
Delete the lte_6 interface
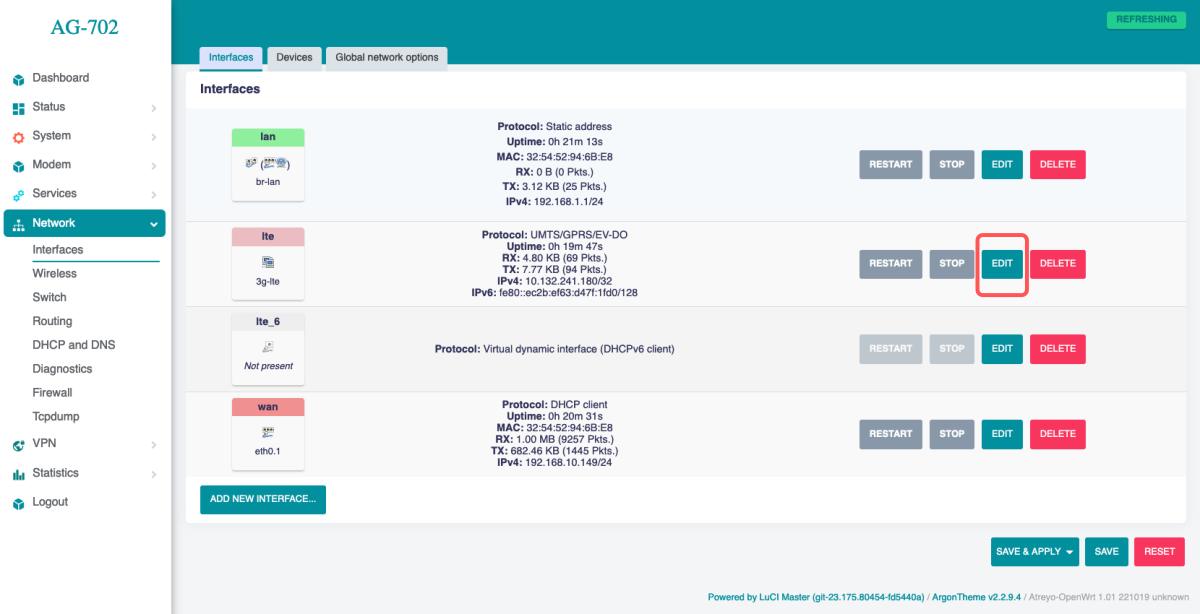click(1058, 349)
